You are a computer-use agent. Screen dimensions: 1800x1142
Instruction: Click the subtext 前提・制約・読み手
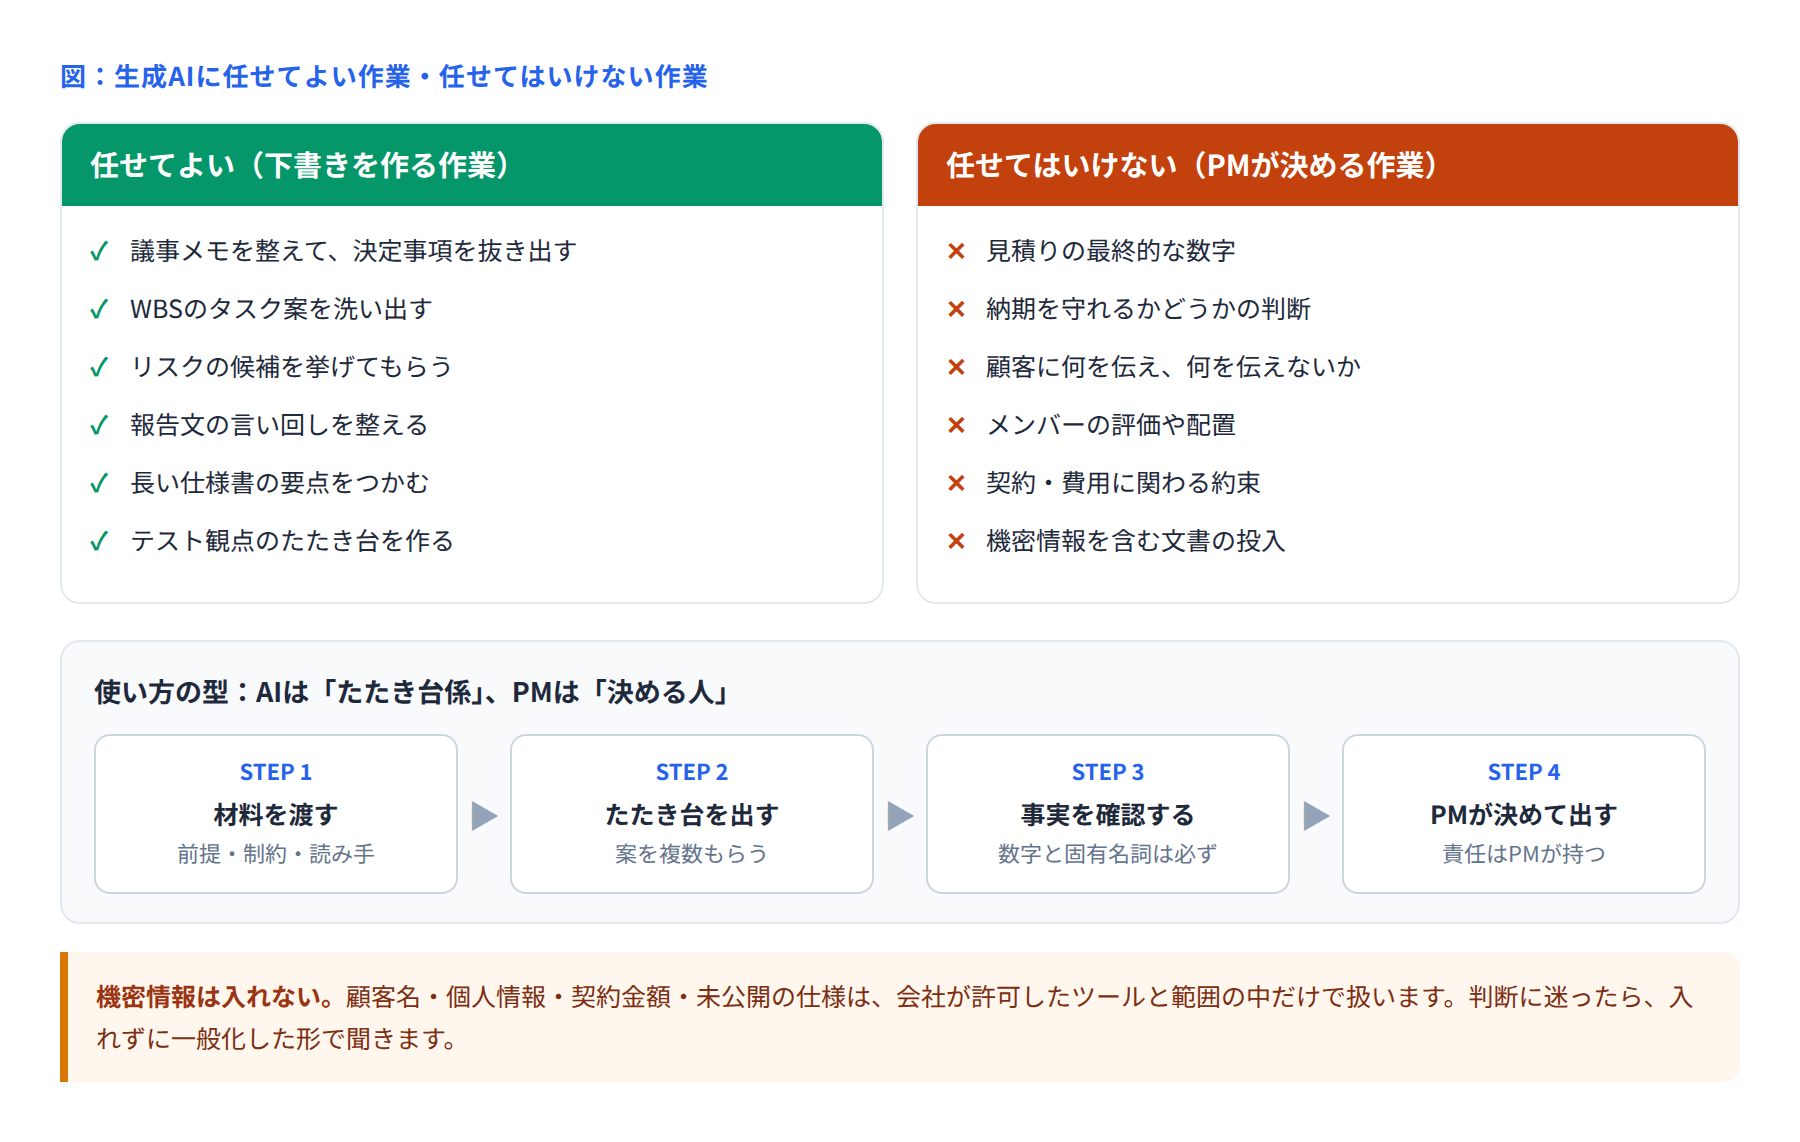coord(276,854)
